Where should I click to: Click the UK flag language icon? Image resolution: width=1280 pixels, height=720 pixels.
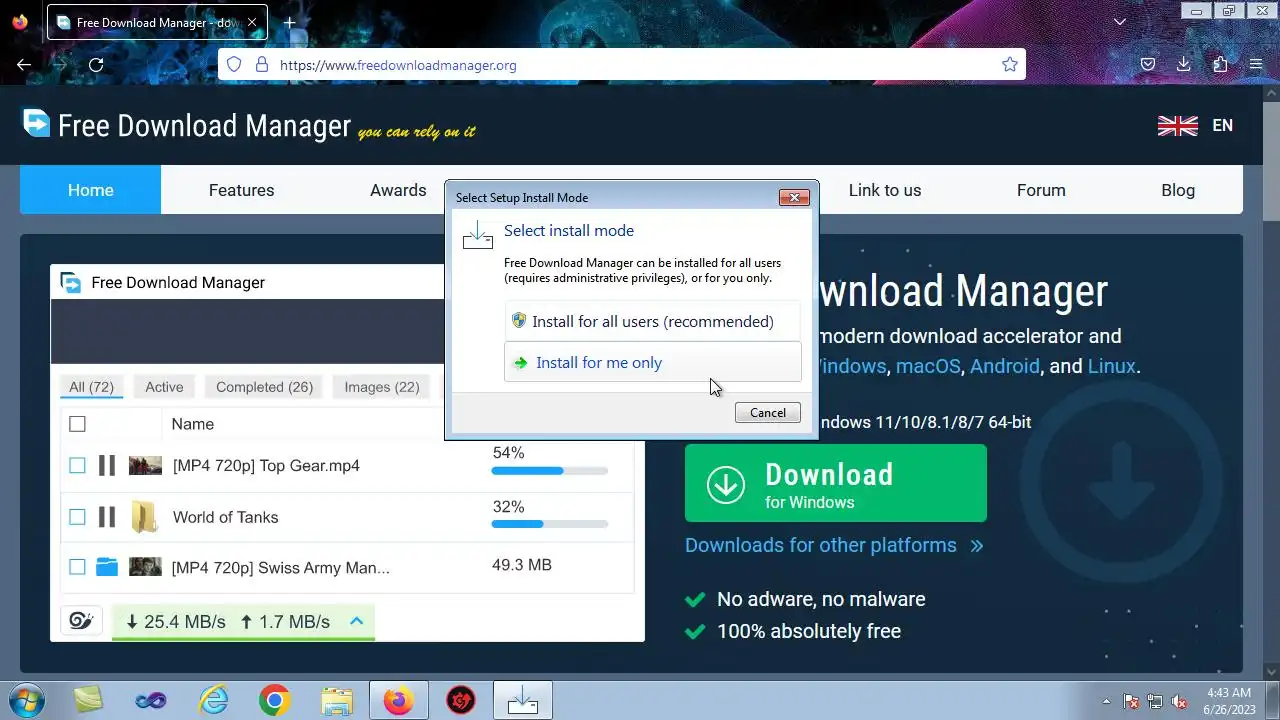pos(1177,125)
